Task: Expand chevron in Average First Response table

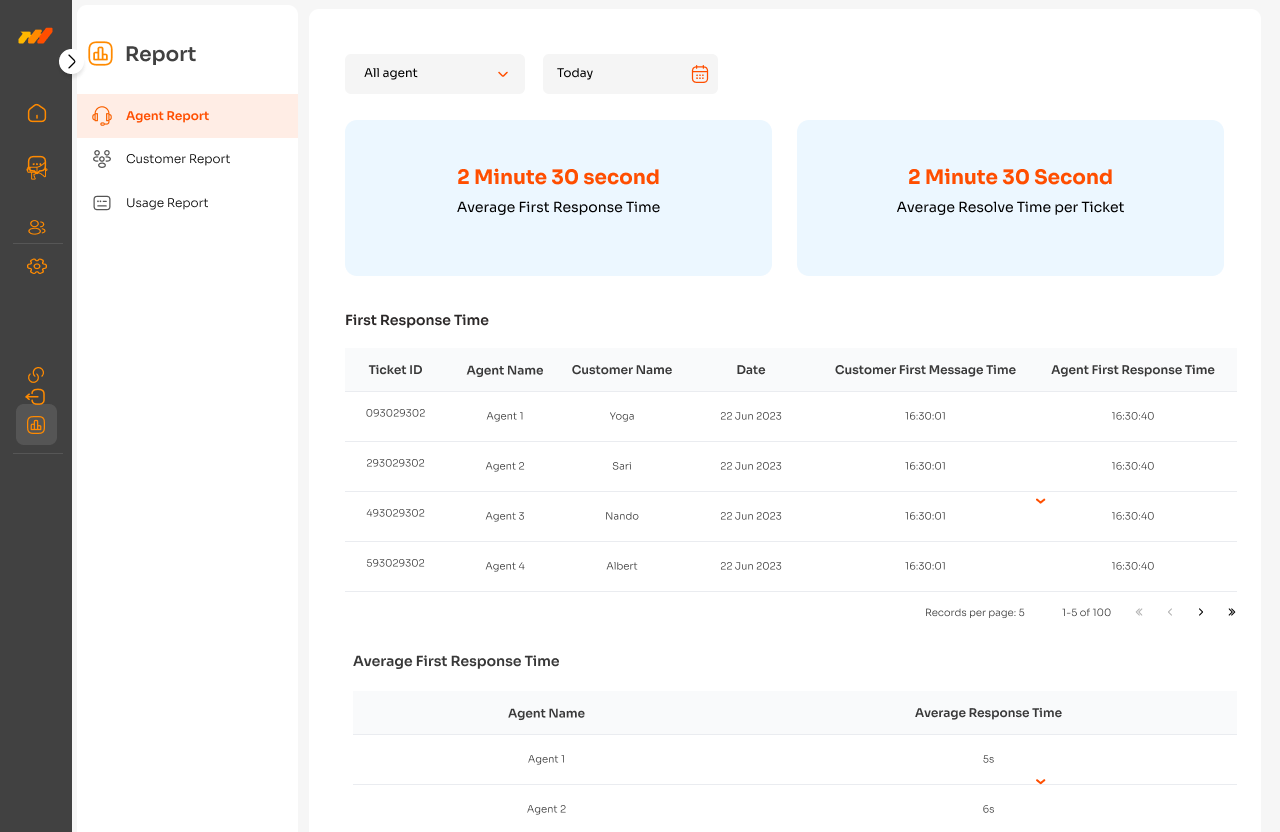Action: point(1040,782)
